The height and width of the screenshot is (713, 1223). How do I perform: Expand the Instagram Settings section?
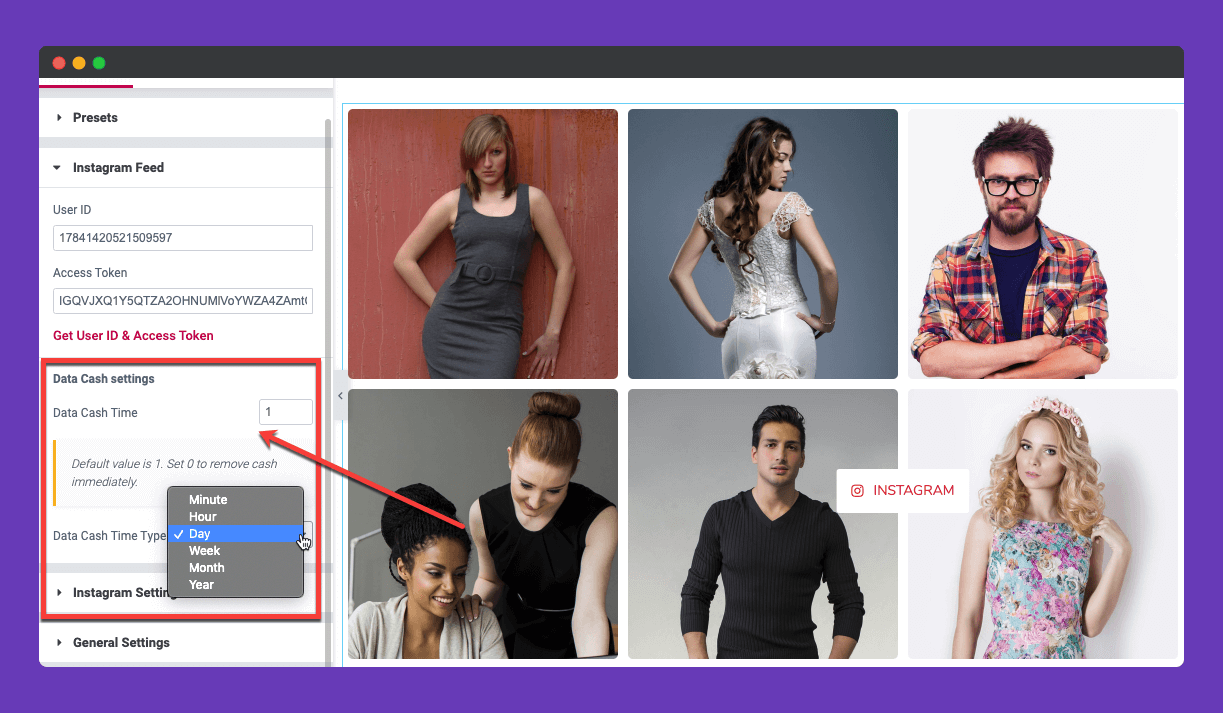pos(110,592)
